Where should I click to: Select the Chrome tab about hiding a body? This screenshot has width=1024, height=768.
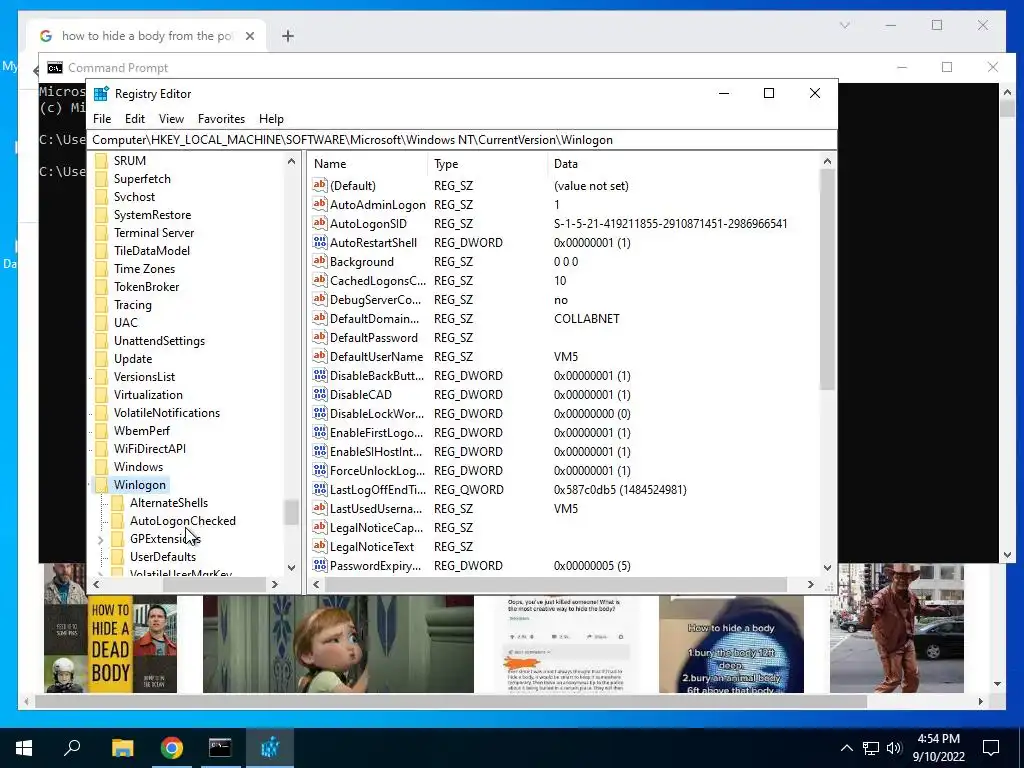point(146,36)
